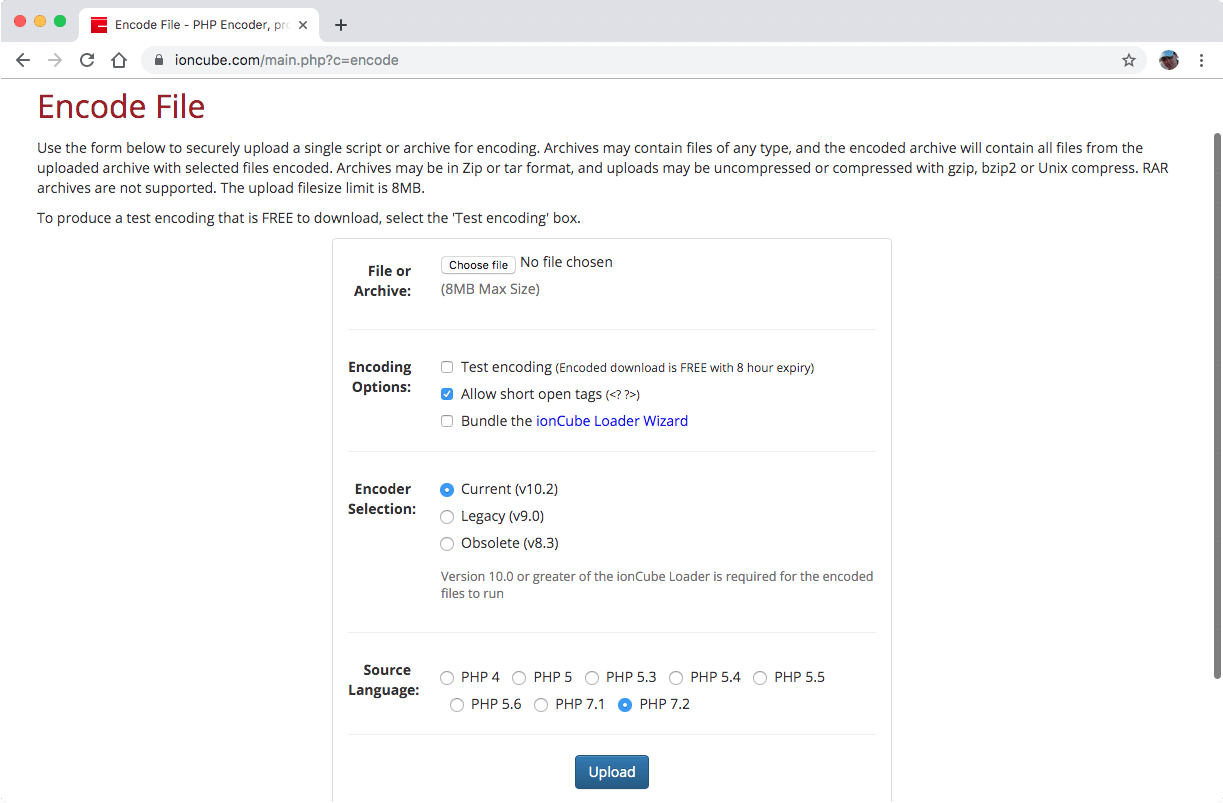Bookmark this page with the star icon
The image size is (1223, 803).
click(x=1129, y=60)
